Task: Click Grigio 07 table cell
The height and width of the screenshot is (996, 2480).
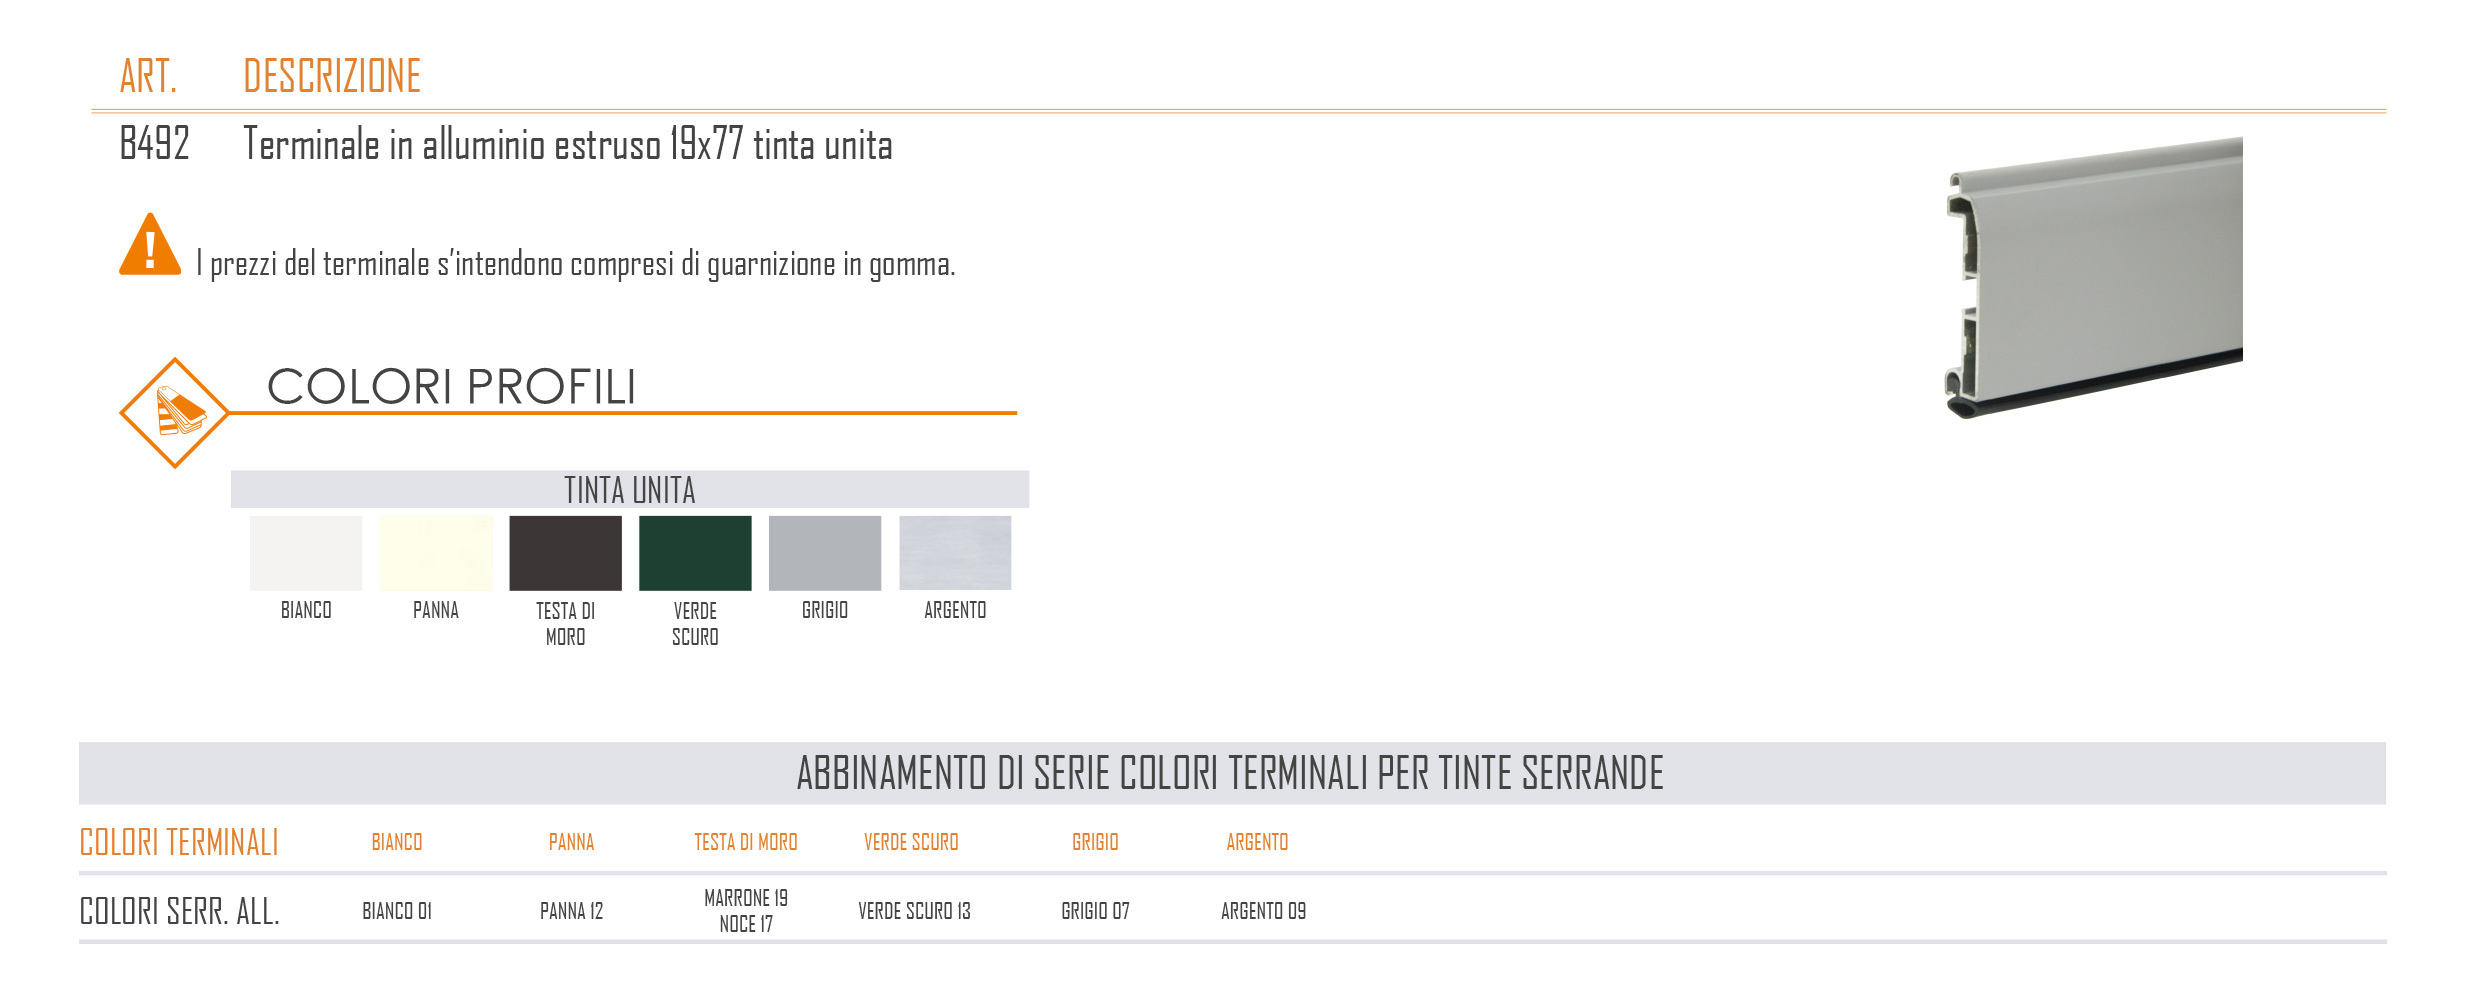Action: pyautogui.click(x=1095, y=911)
